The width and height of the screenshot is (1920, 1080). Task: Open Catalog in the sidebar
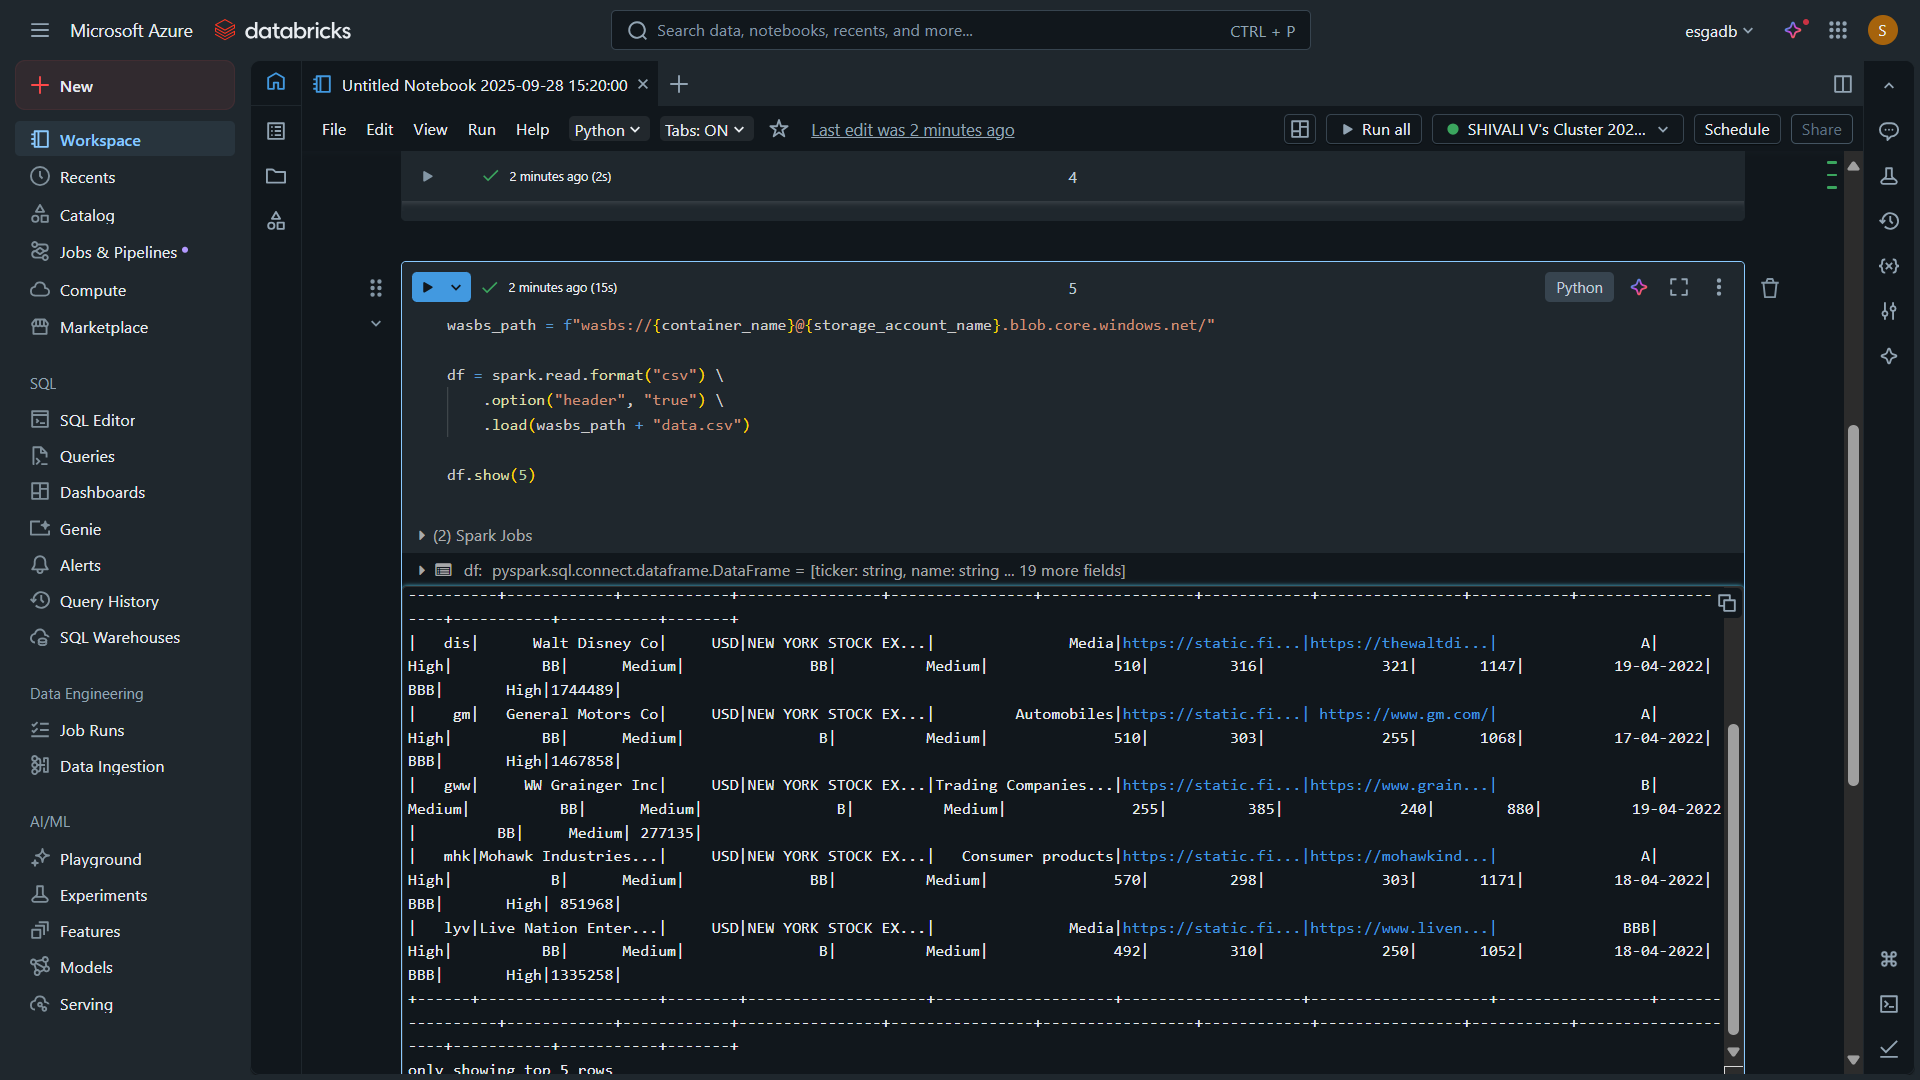(x=125, y=215)
